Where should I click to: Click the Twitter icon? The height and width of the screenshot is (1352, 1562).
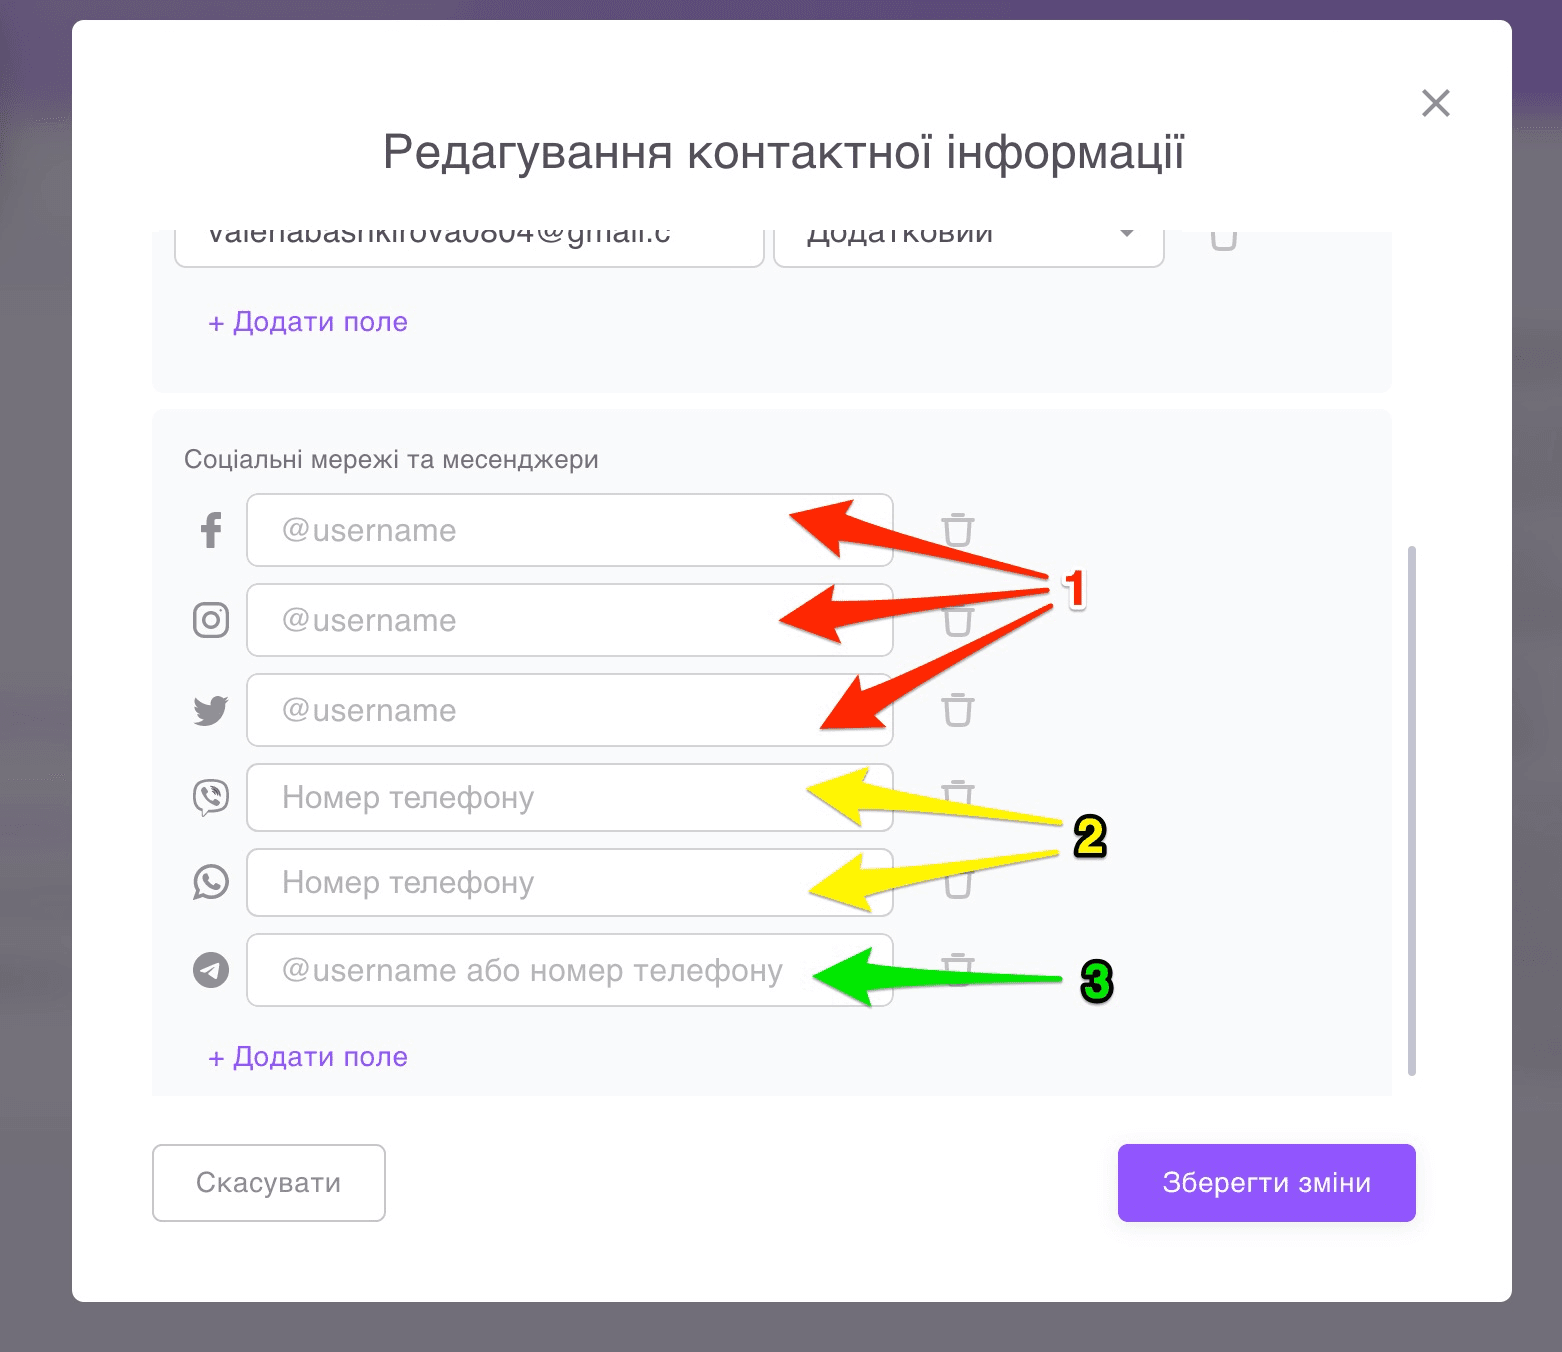coord(209,710)
